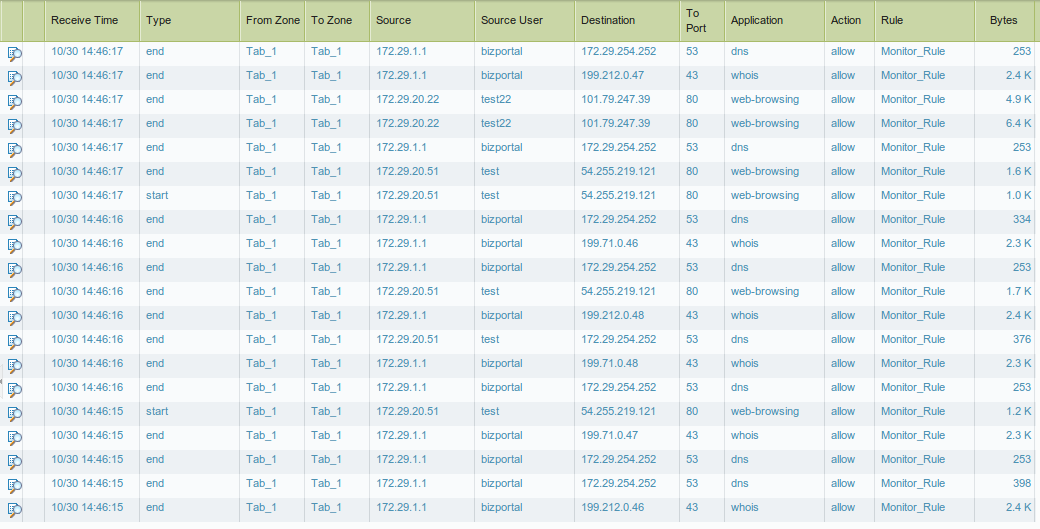Click magnifier icon for the 1.7 K row
This screenshot has width=1040, height=529.
(14, 293)
